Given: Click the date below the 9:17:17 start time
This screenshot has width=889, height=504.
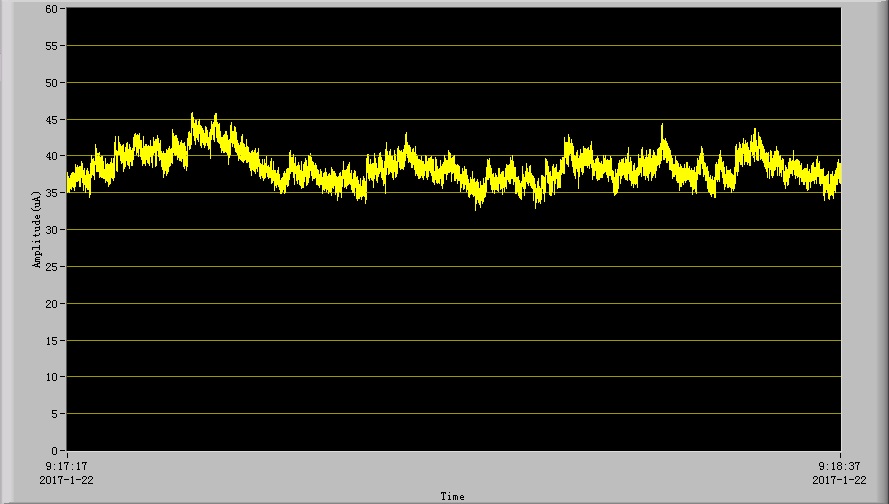Looking at the screenshot, I should (66, 480).
